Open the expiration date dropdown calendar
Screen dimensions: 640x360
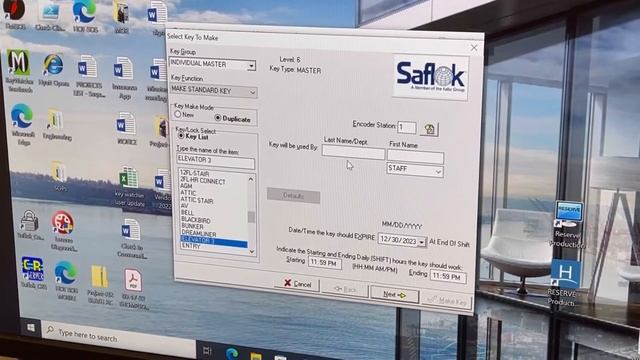[x=422, y=242]
